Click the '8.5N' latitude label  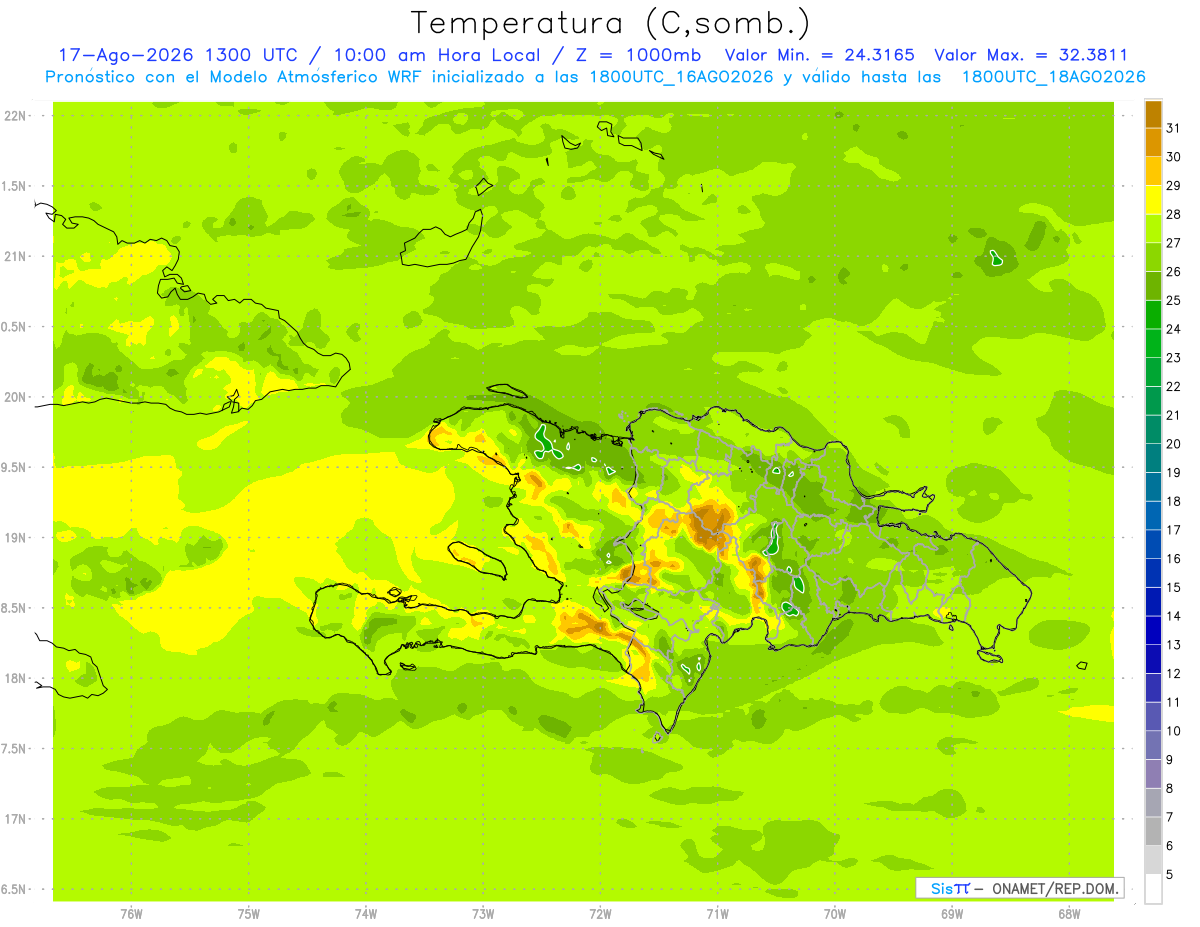click(15, 608)
